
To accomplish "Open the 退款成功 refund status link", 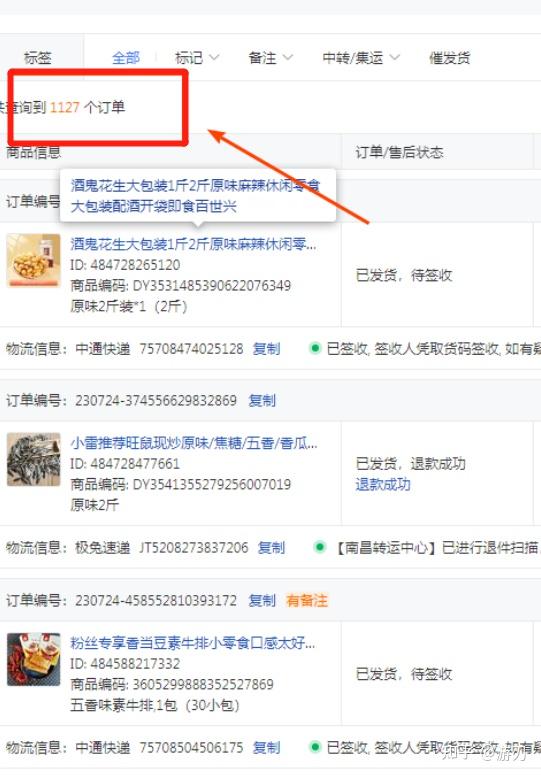I will pyautogui.click(x=383, y=484).
